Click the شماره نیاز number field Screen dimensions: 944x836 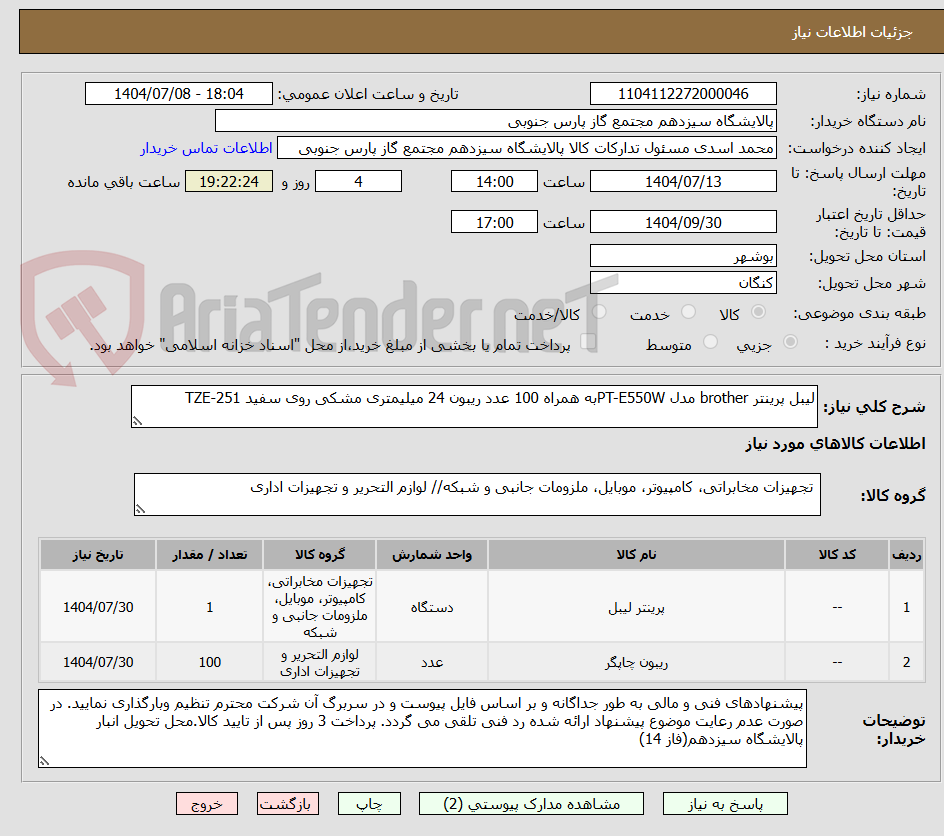click(683, 93)
